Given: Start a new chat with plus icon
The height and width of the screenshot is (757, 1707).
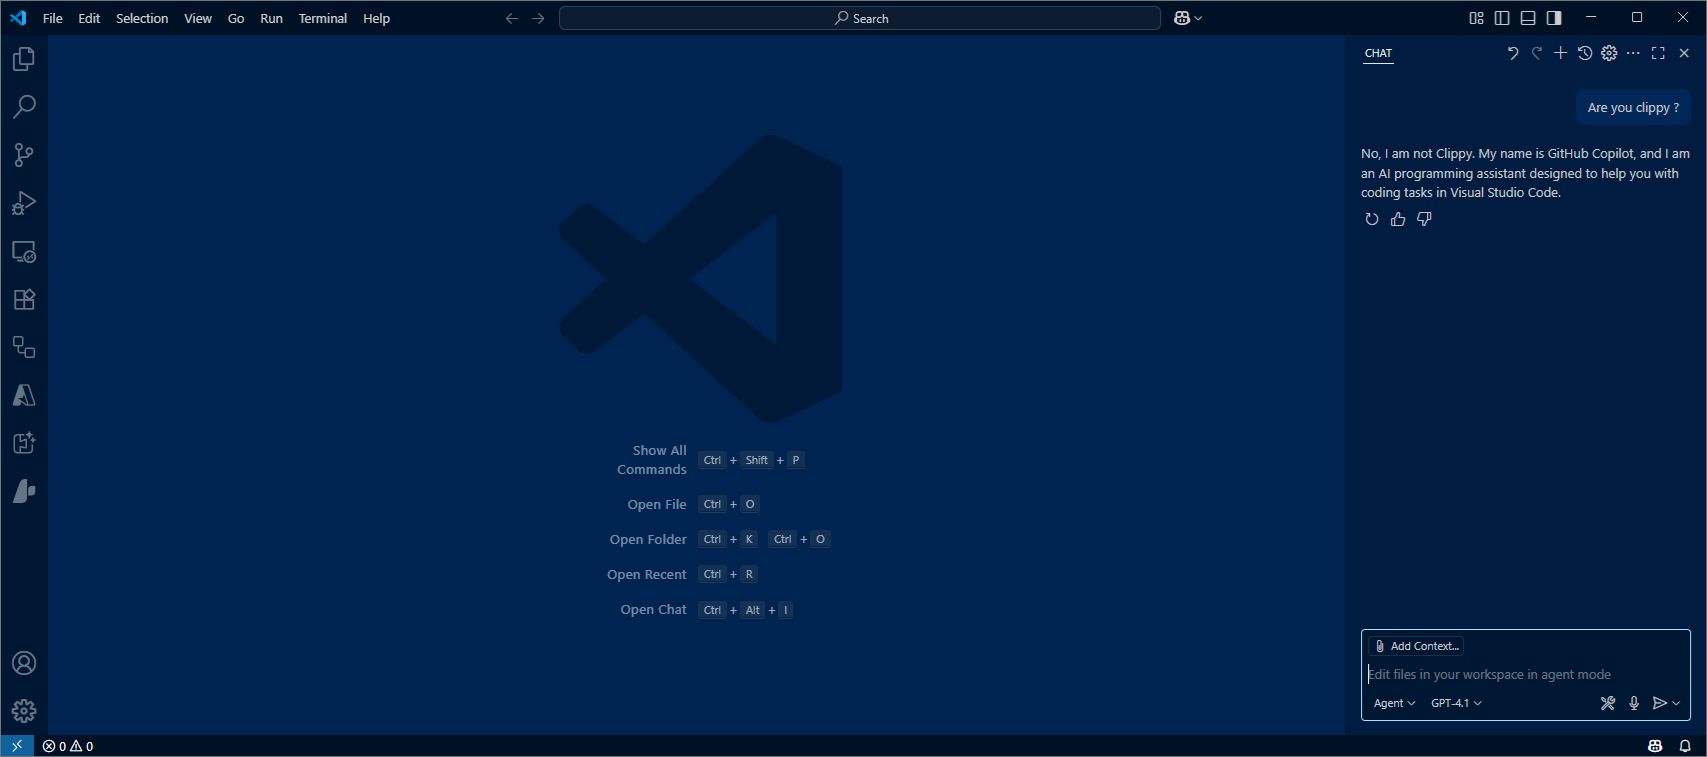Looking at the screenshot, I should [1560, 53].
